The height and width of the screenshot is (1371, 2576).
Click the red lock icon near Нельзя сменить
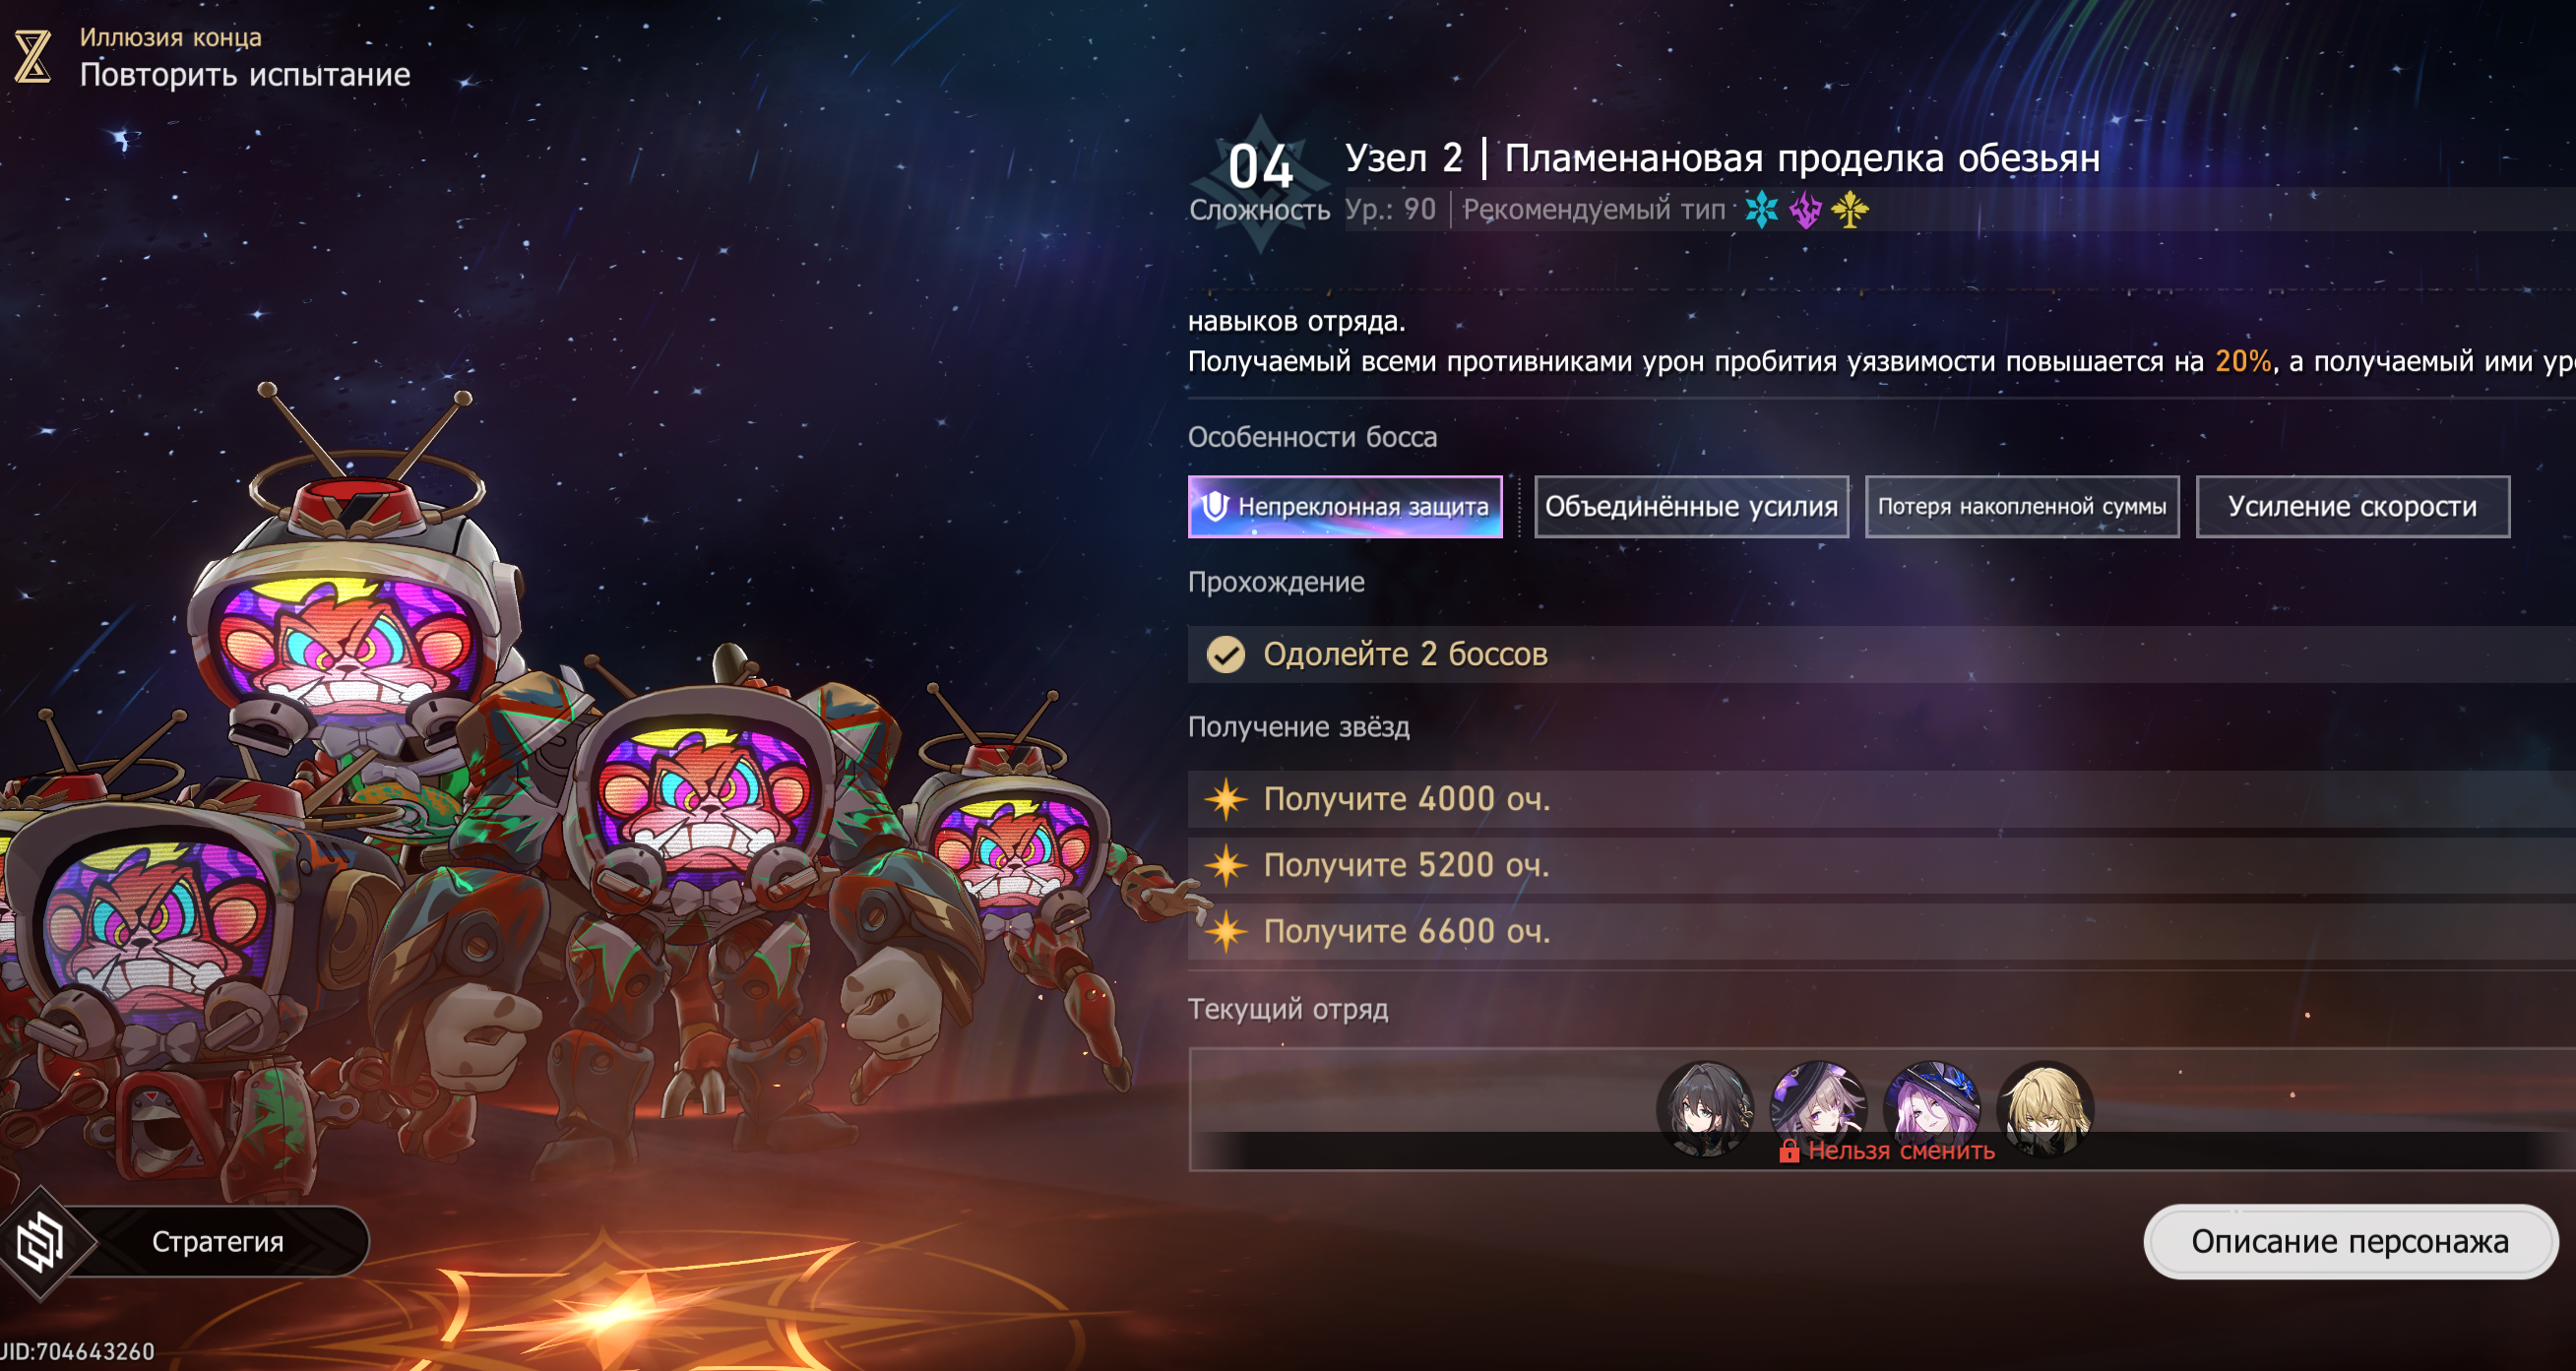point(1789,1151)
